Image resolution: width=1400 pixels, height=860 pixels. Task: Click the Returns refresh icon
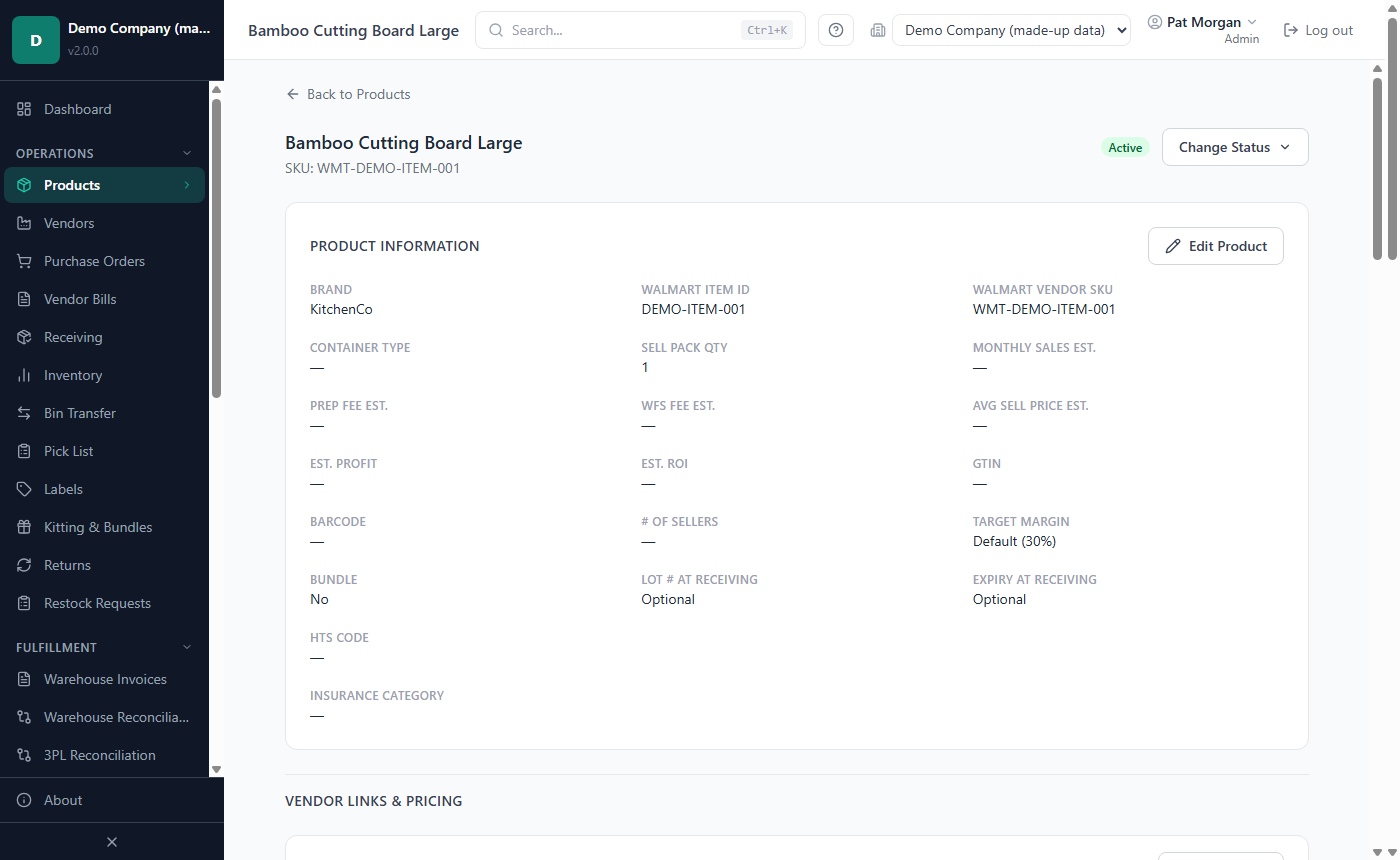point(24,565)
